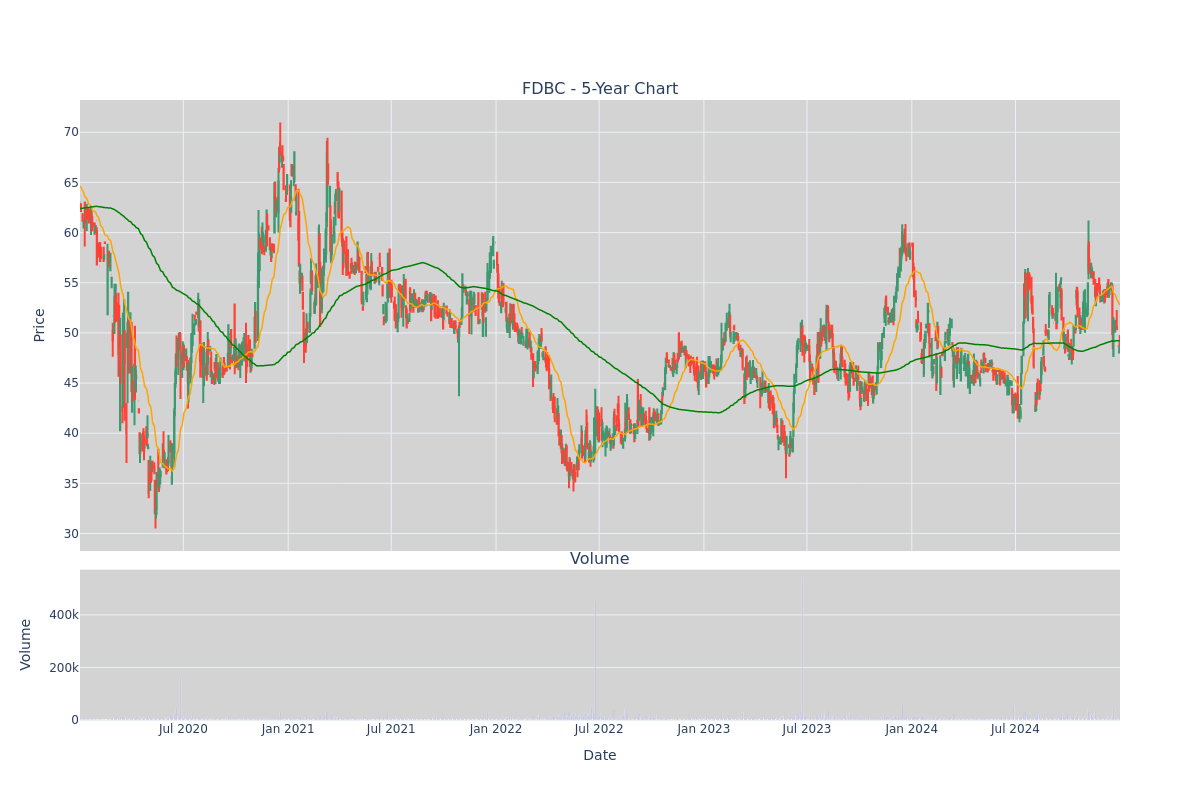Click the Jul 2020 date label
The width and height of the screenshot is (1200, 800).
[183, 729]
